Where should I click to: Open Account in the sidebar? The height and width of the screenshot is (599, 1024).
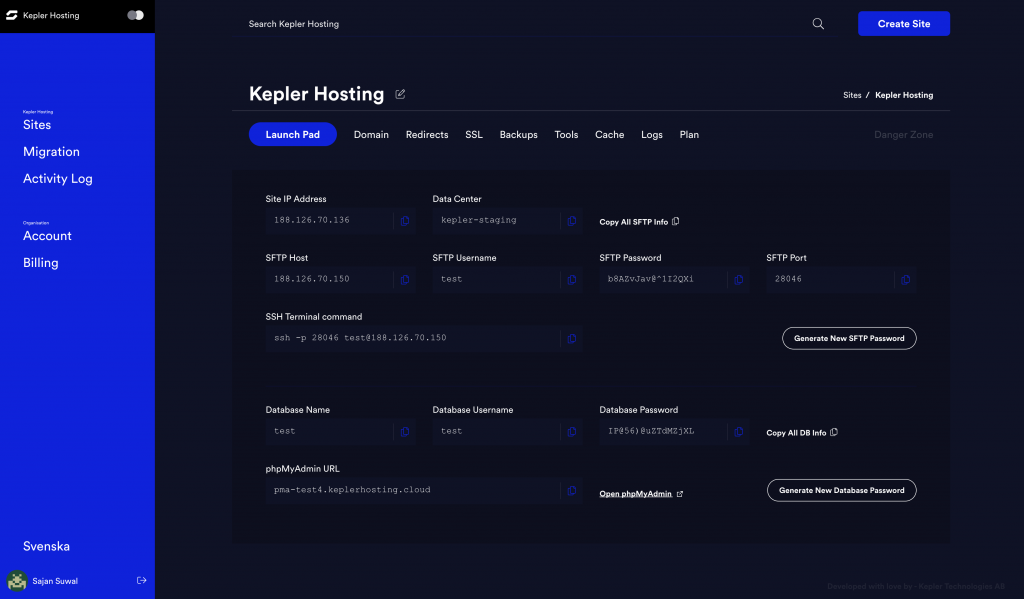coord(47,236)
